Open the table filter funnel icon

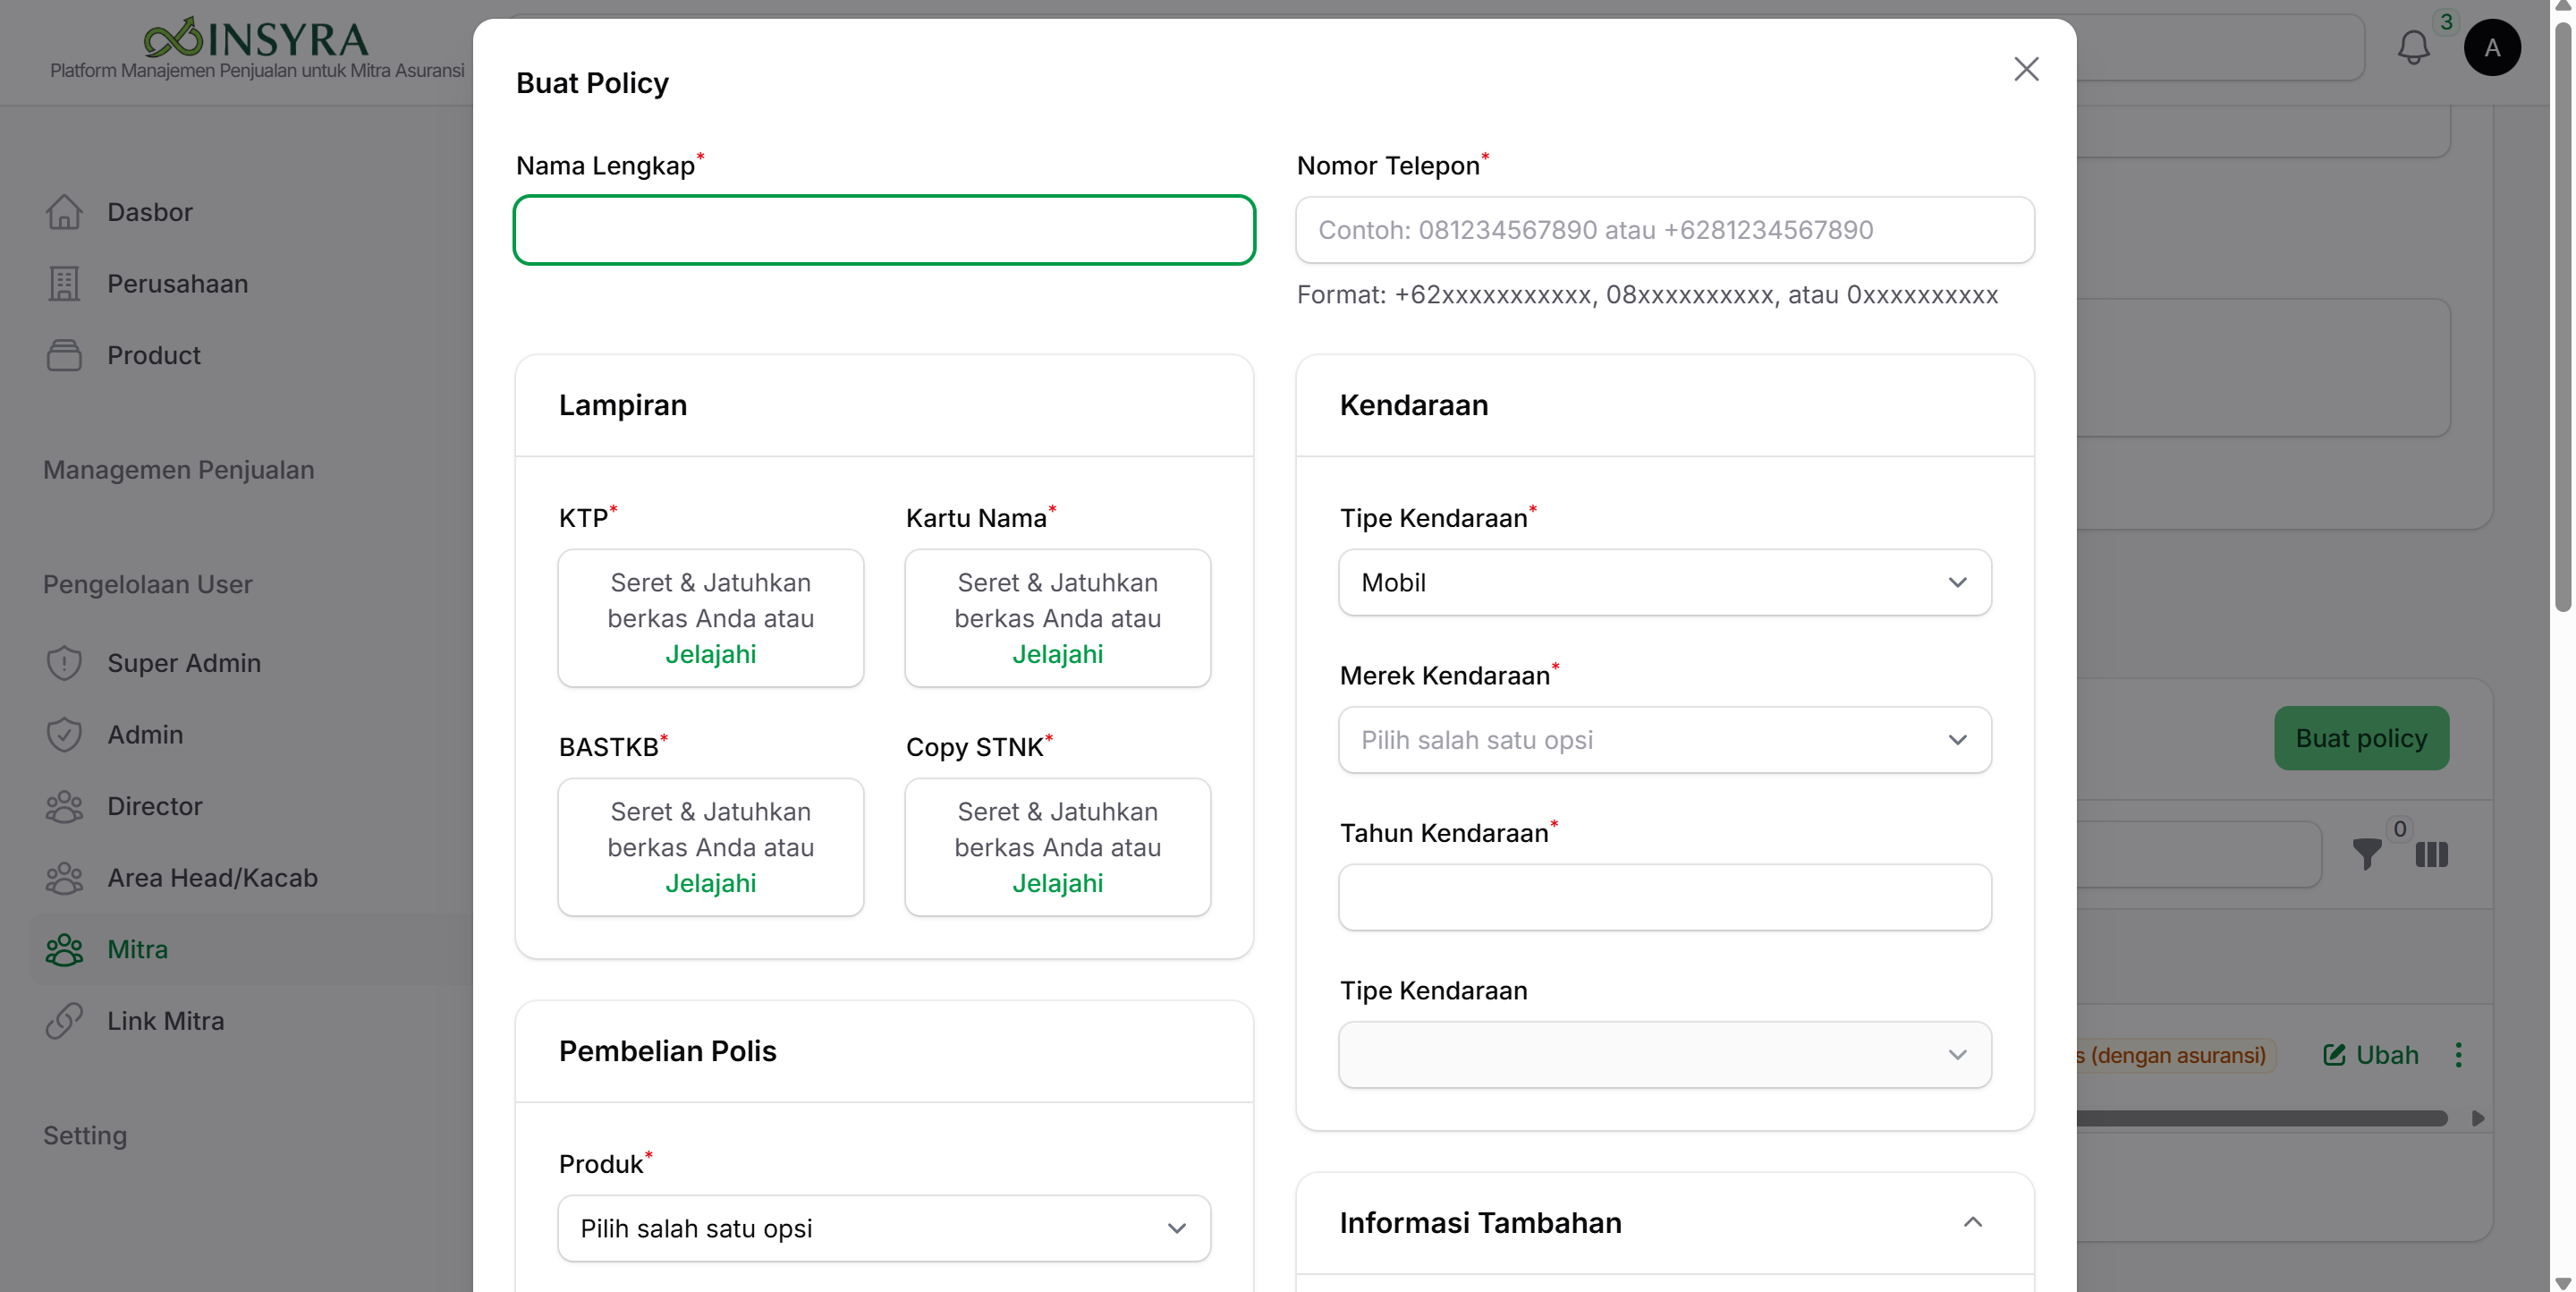point(2366,854)
